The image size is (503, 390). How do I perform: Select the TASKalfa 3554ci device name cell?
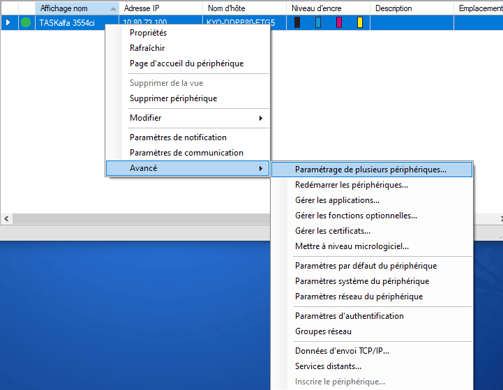(67, 23)
